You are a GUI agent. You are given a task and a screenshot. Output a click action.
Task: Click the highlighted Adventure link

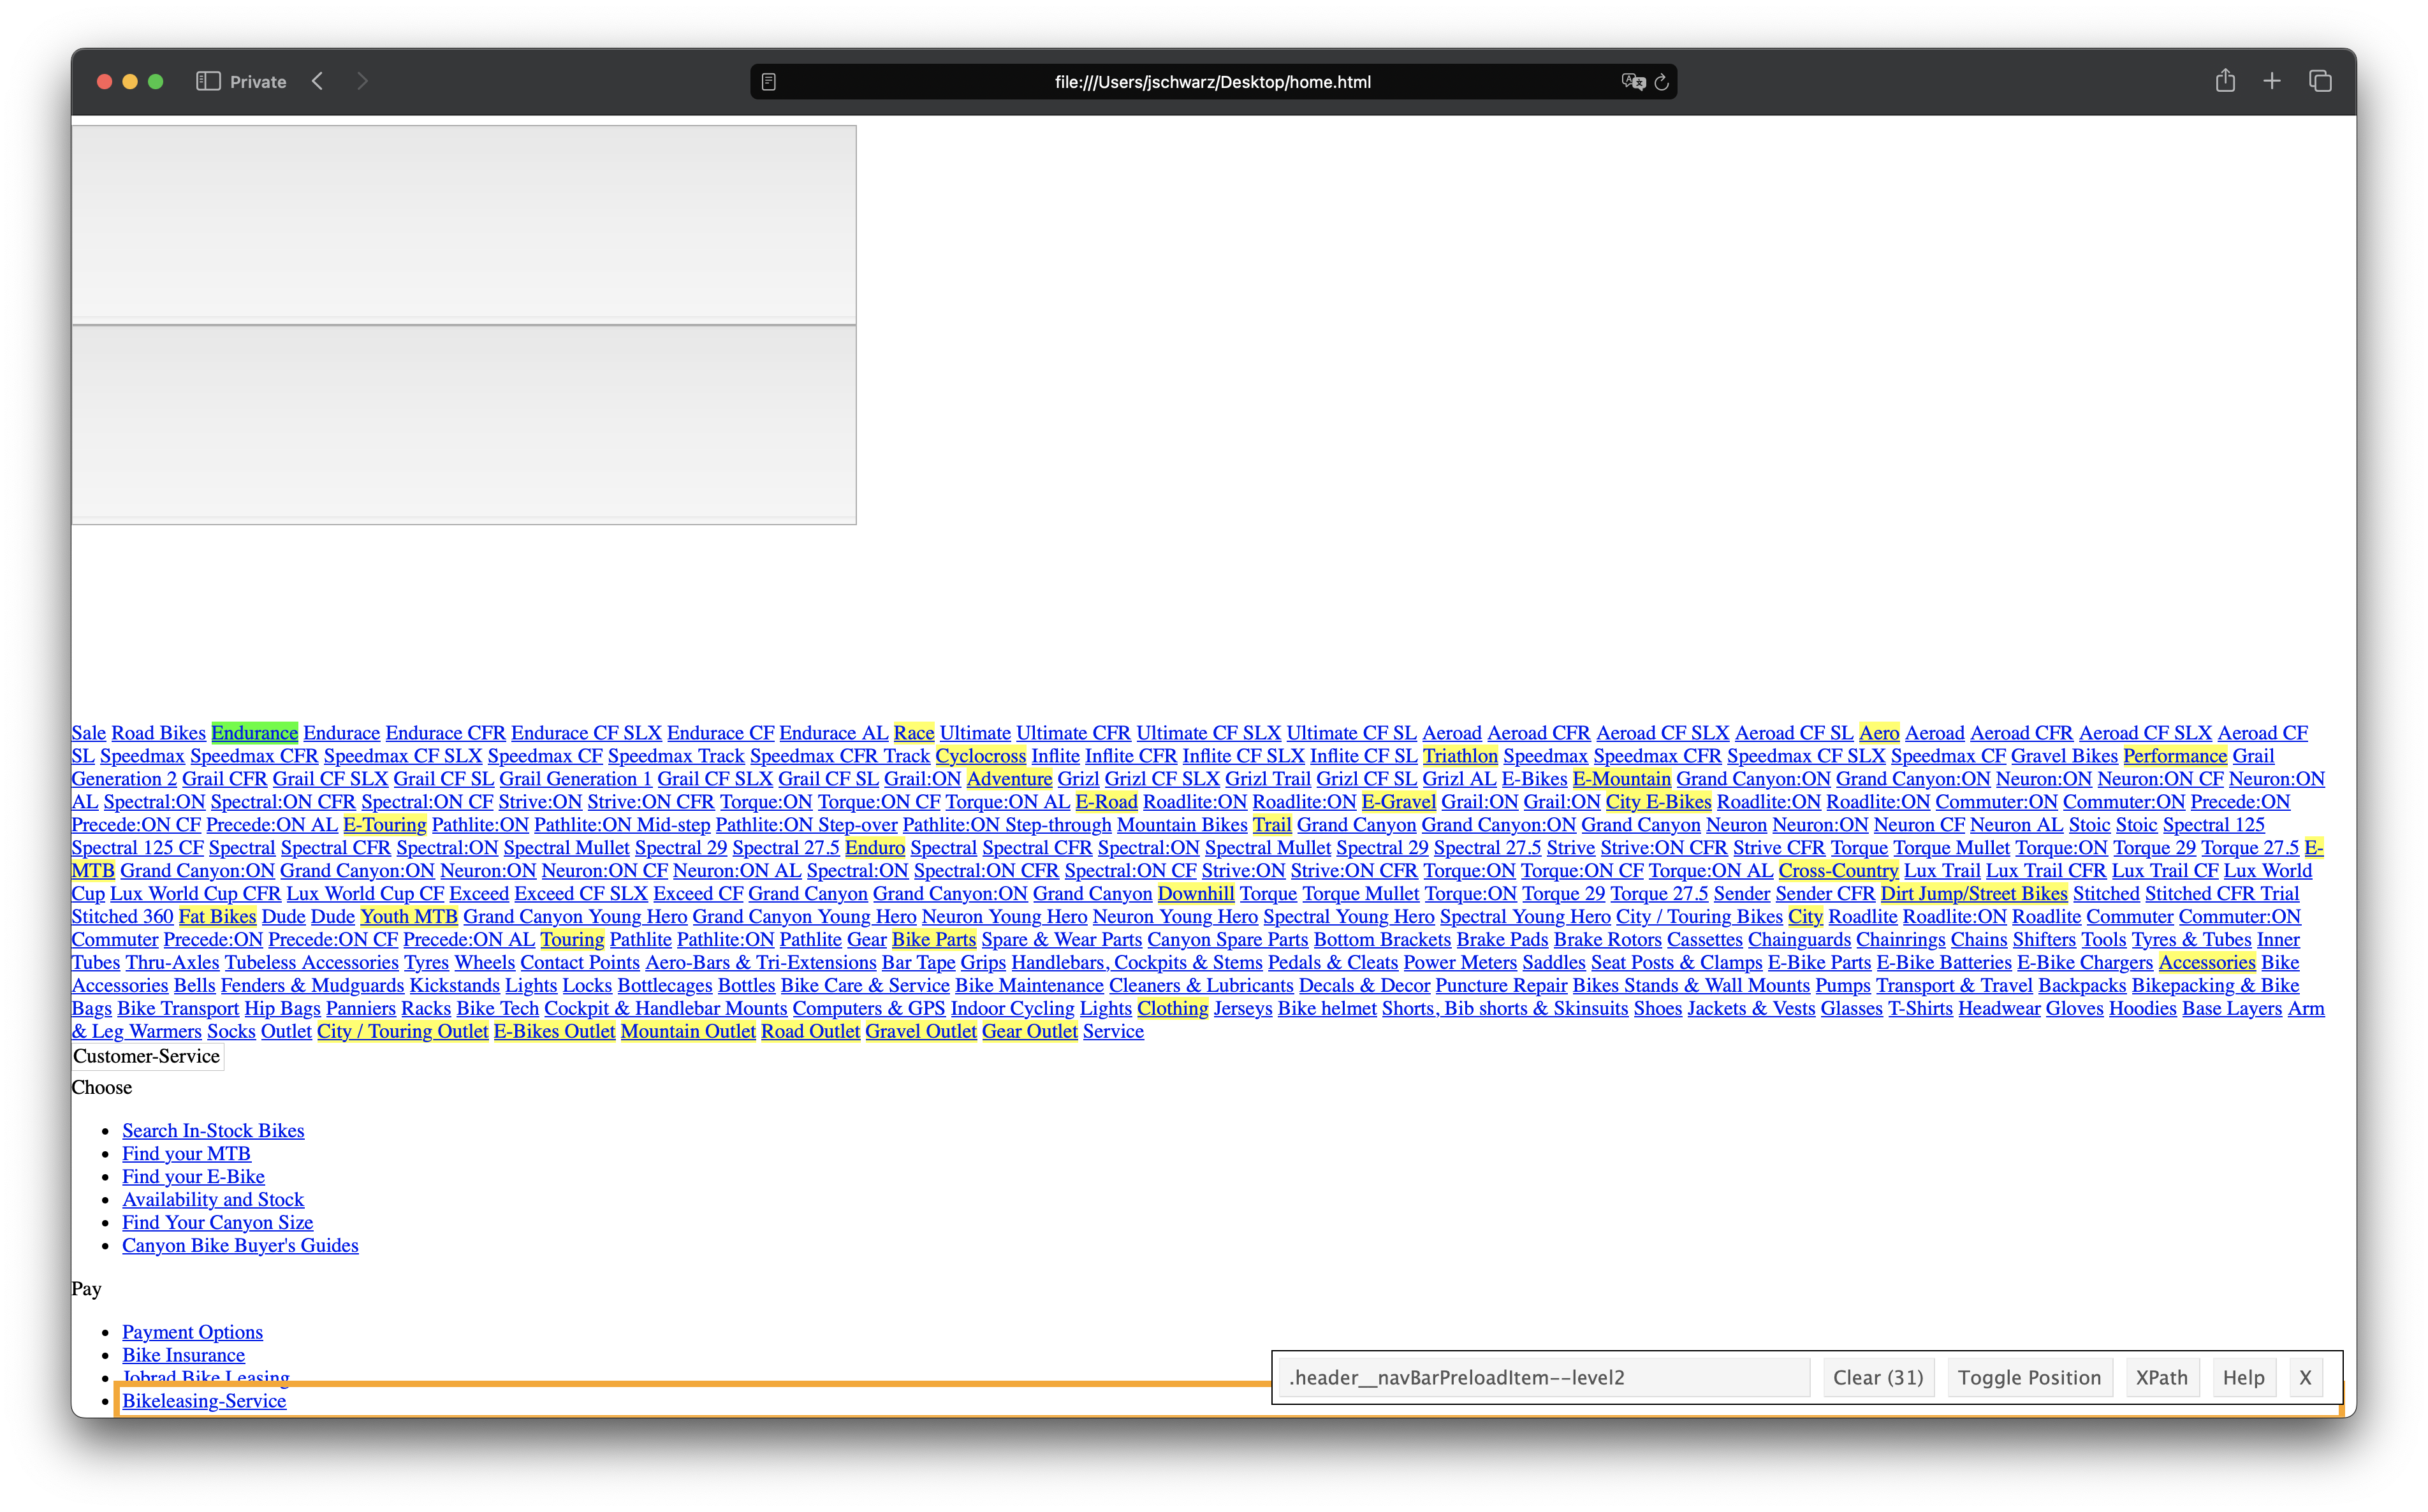pos(1009,779)
